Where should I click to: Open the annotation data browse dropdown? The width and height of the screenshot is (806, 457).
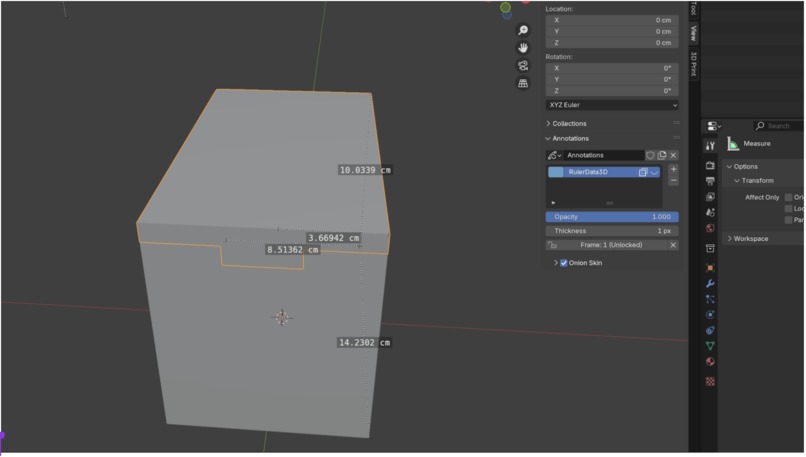coord(554,155)
